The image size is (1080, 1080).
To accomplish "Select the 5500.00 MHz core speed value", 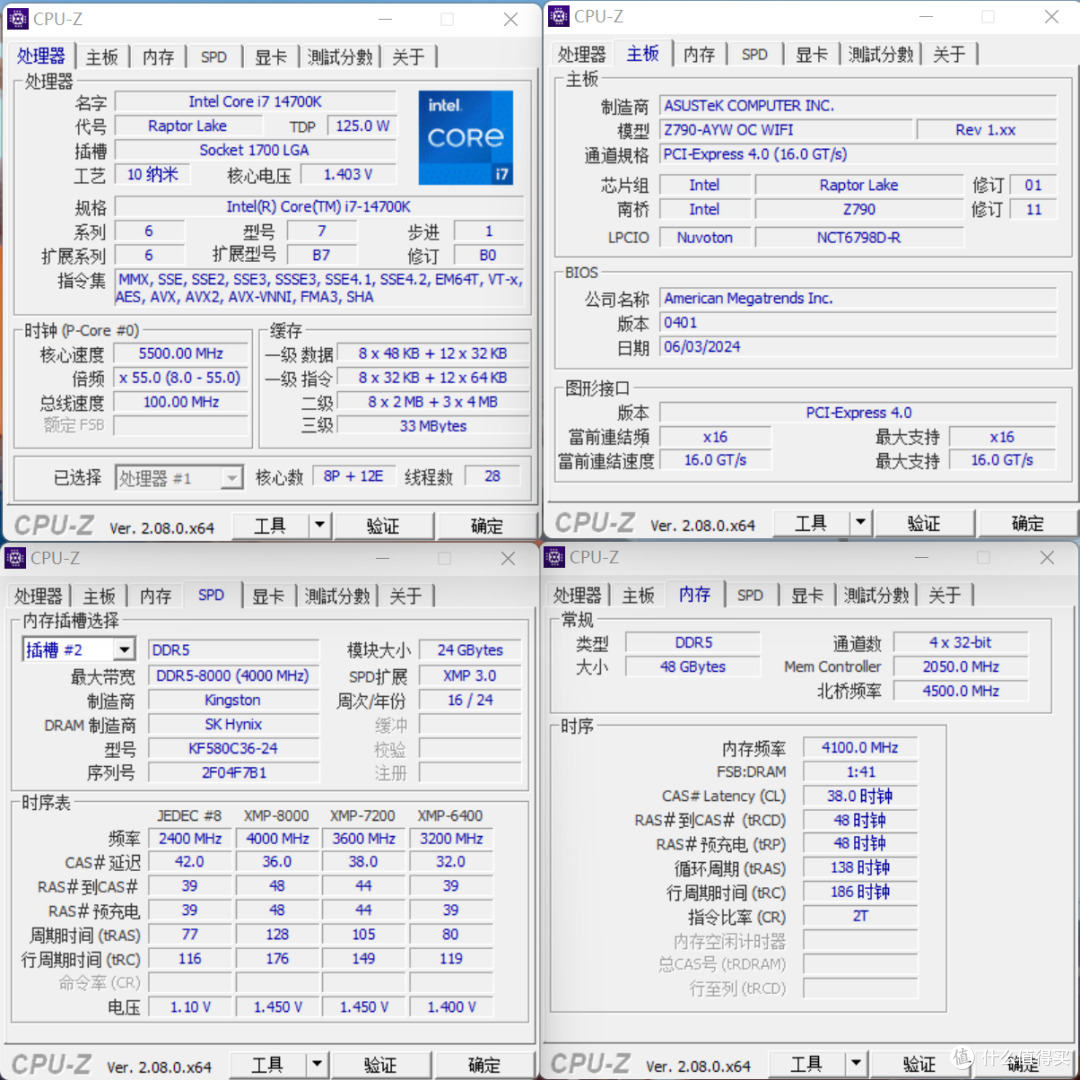I will pyautogui.click(x=181, y=353).
